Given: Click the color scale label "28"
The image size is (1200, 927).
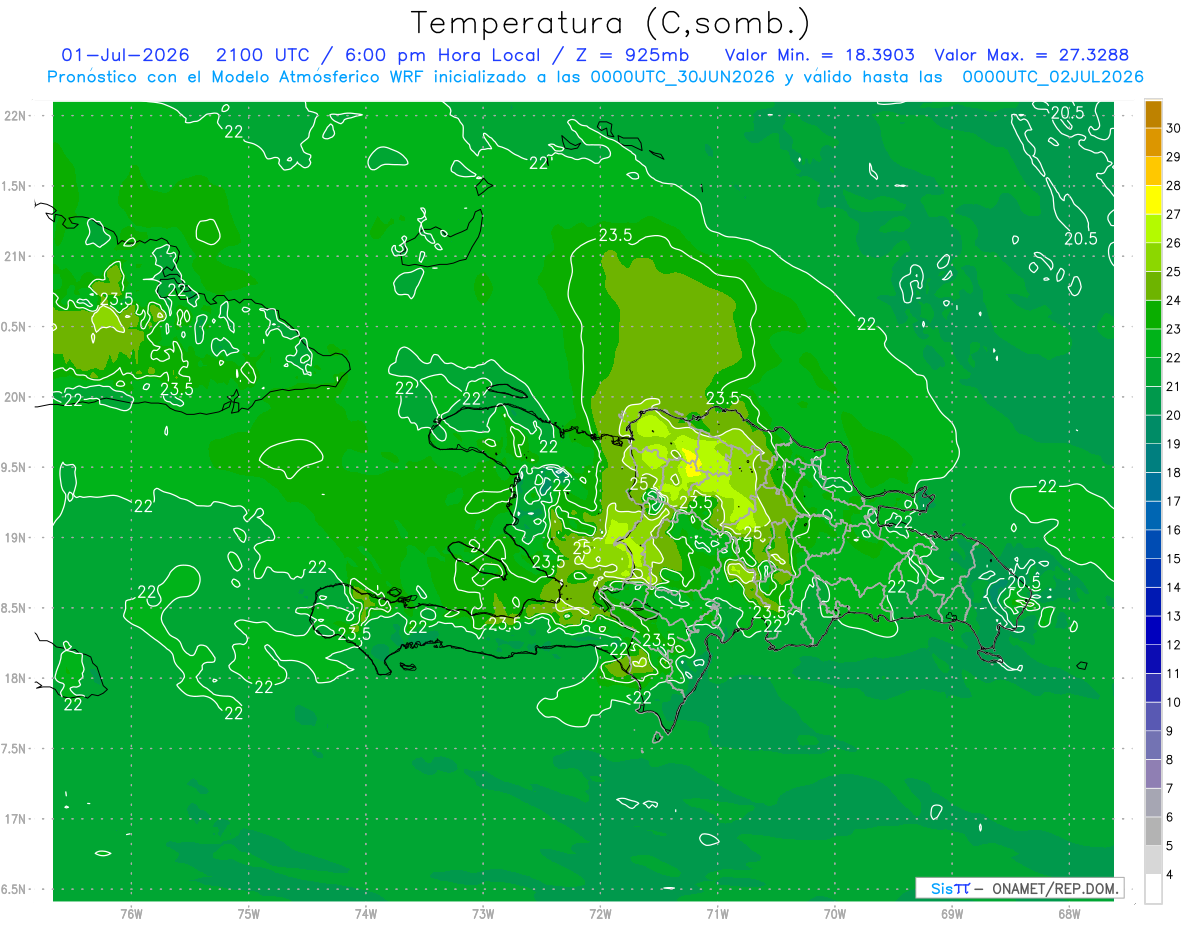Looking at the screenshot, I should (x=1174, y=185).
